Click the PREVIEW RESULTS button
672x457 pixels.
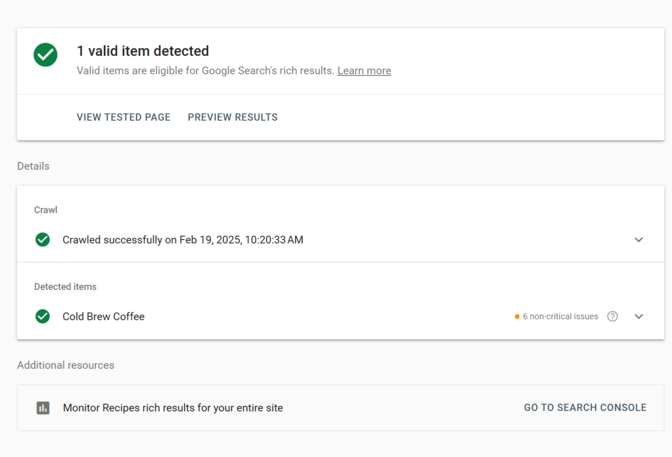233,117
